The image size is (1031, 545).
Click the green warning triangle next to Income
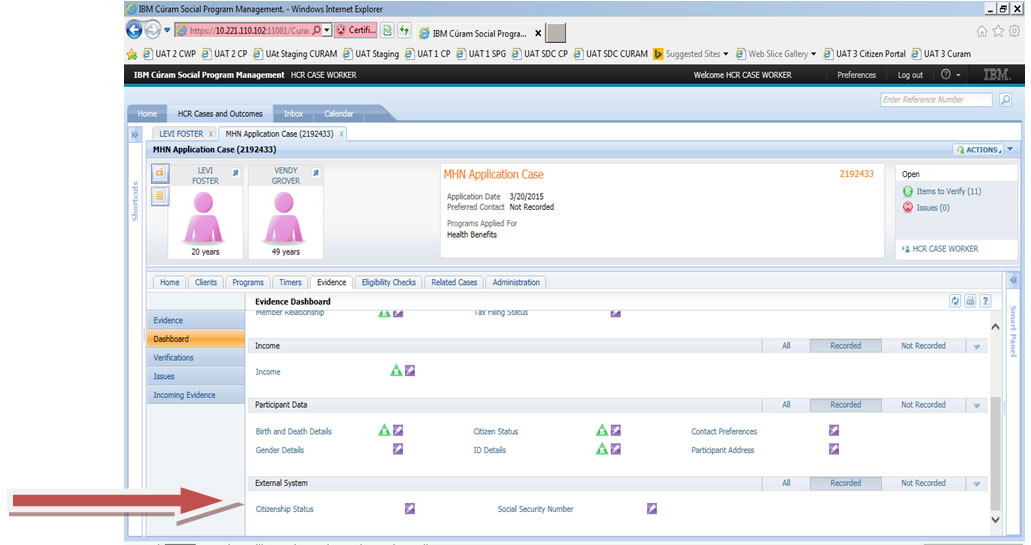coord(396,371)
